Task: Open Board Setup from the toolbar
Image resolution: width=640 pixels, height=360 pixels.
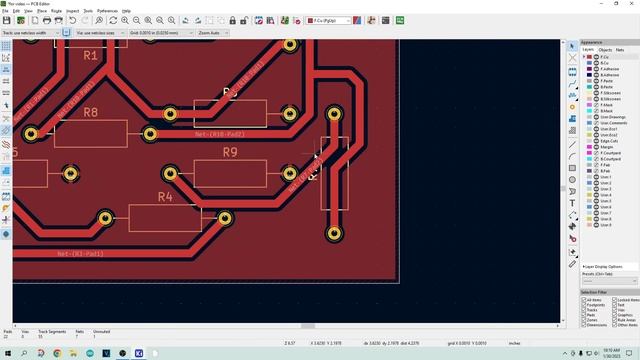Action: 20,20
